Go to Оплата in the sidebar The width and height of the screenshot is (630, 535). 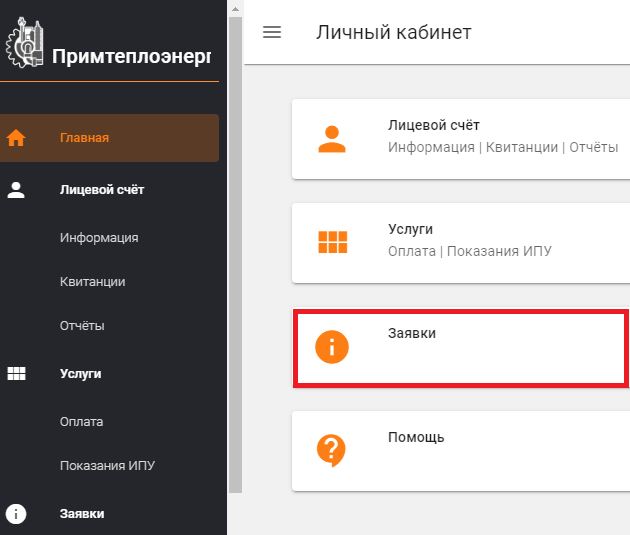click(x=82, y=422)
